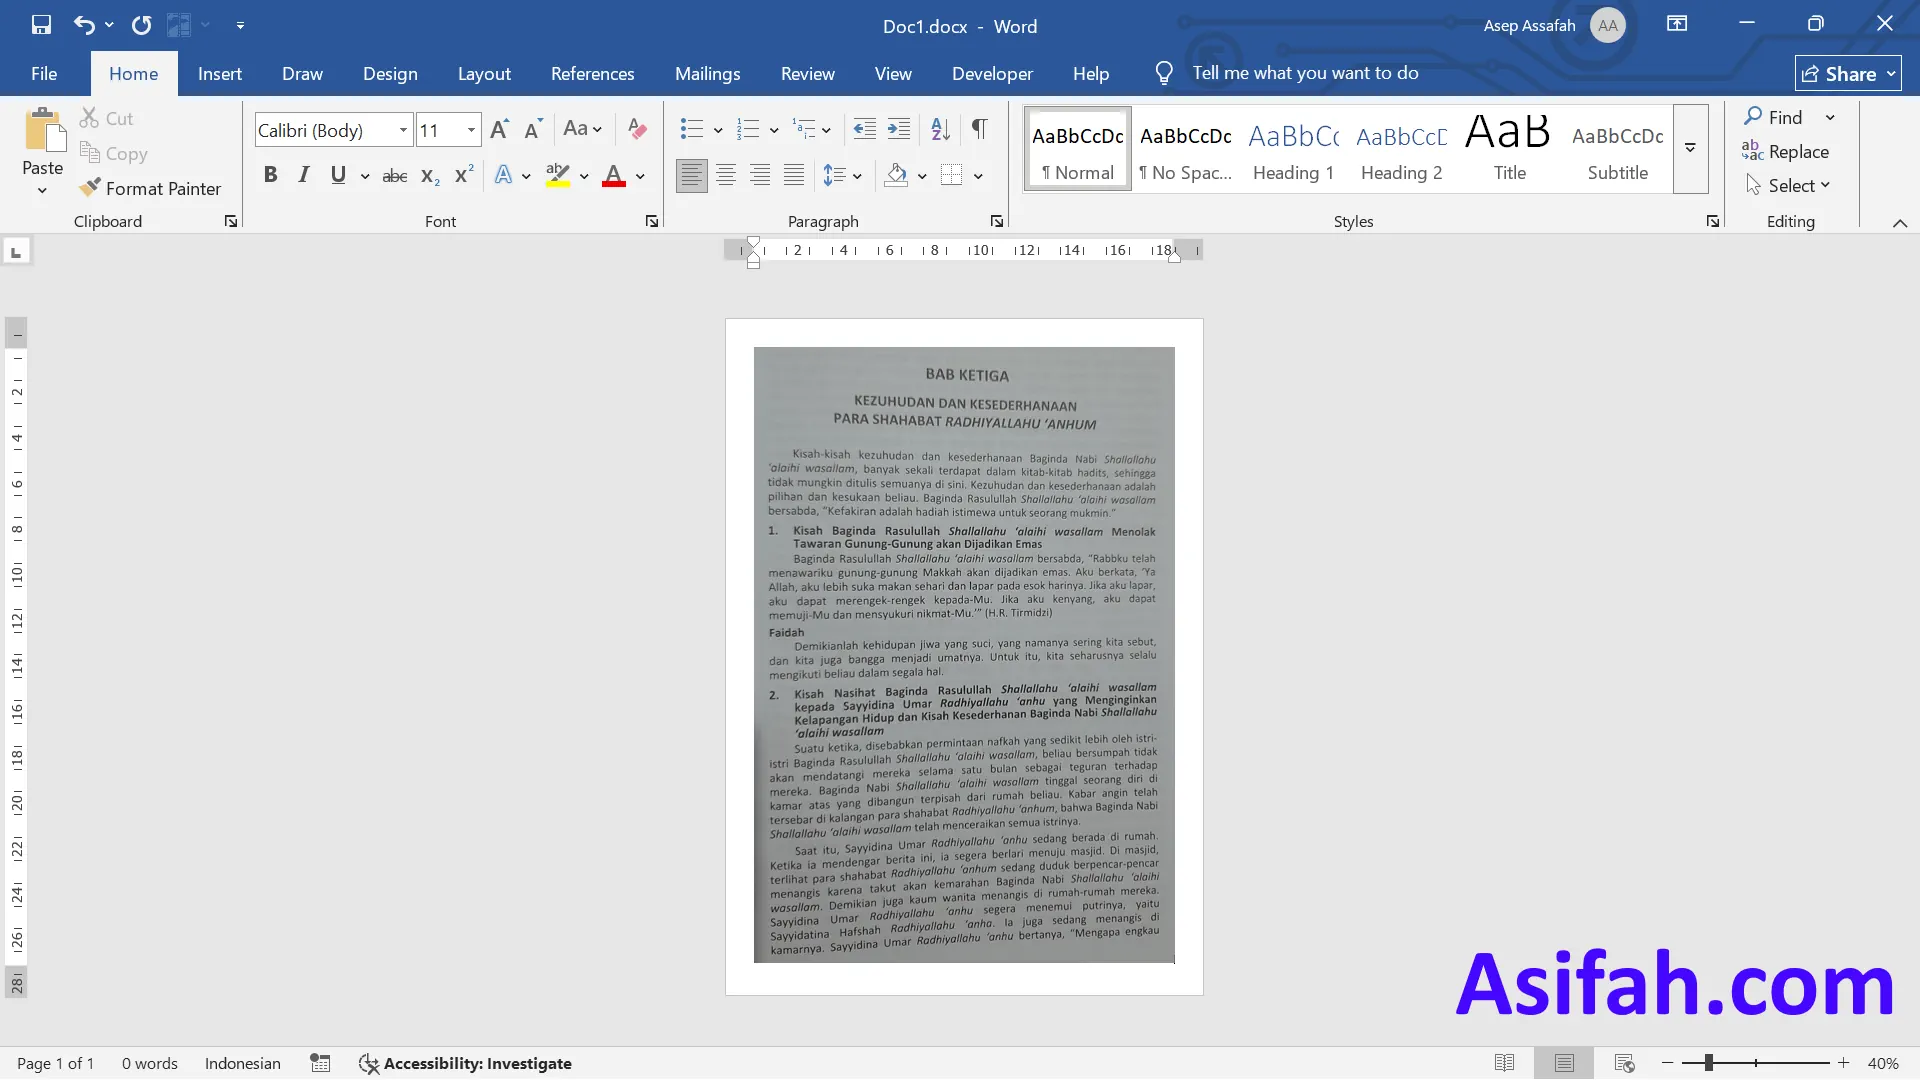This screenshot has width=1920, height=1080.
Task: Click the Indonesian language indicator
Action: pyautogui.click(x=242, y=1063)
